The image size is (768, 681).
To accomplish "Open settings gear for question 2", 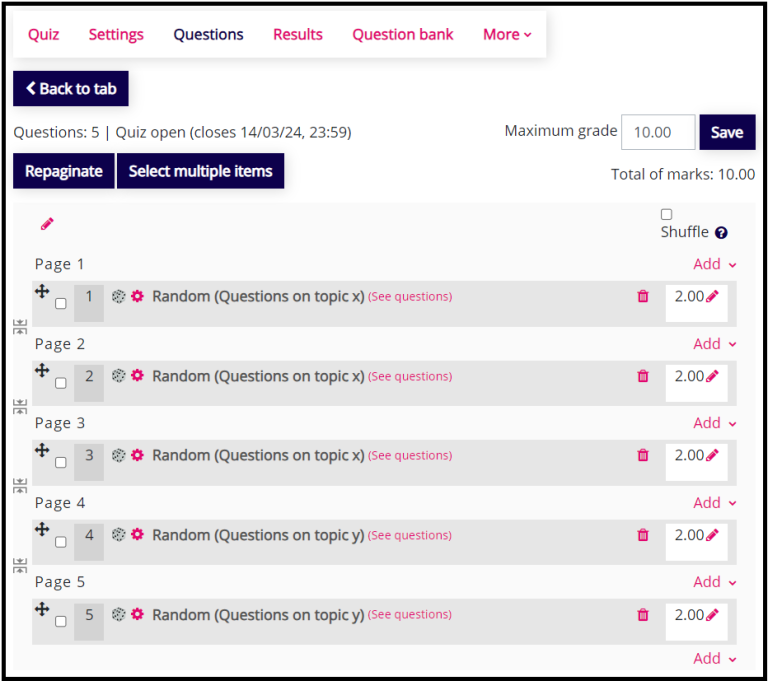I will 138,376.
